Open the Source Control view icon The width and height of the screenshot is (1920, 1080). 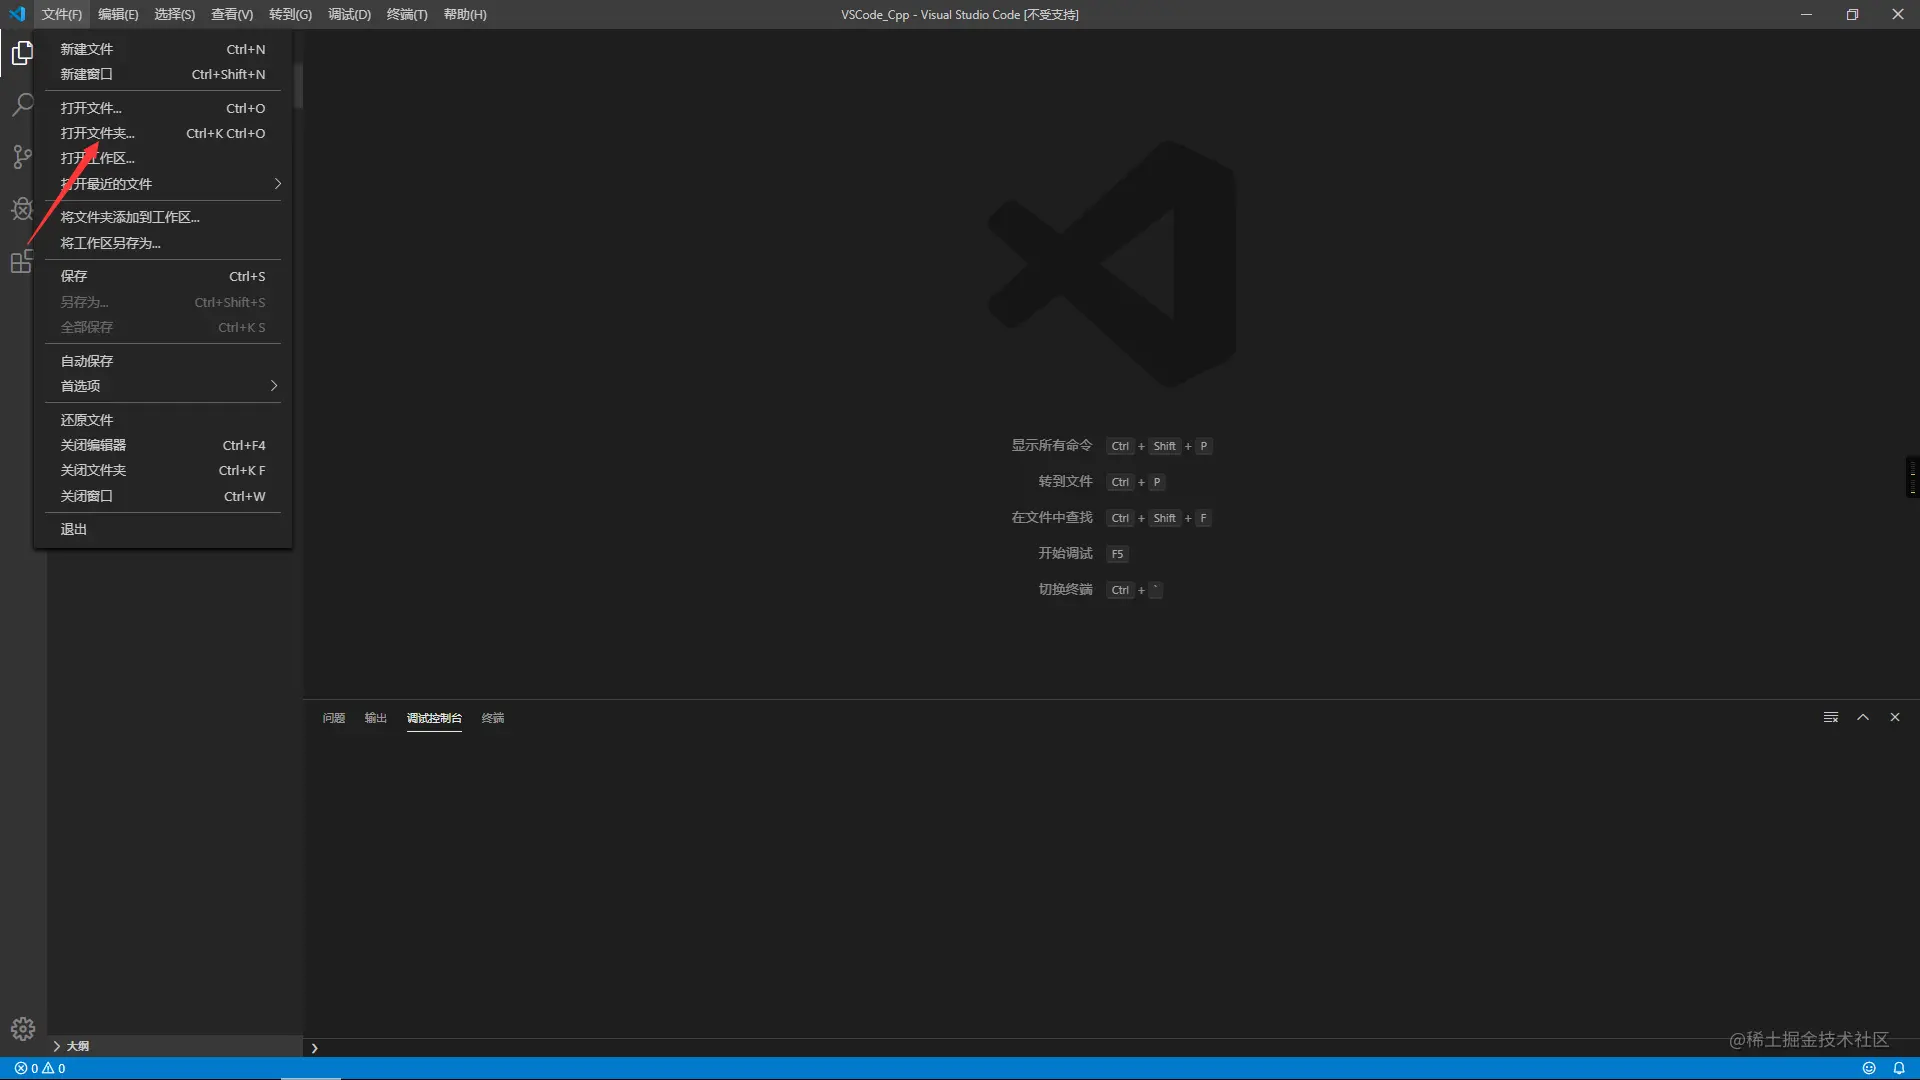coord(22,157)
